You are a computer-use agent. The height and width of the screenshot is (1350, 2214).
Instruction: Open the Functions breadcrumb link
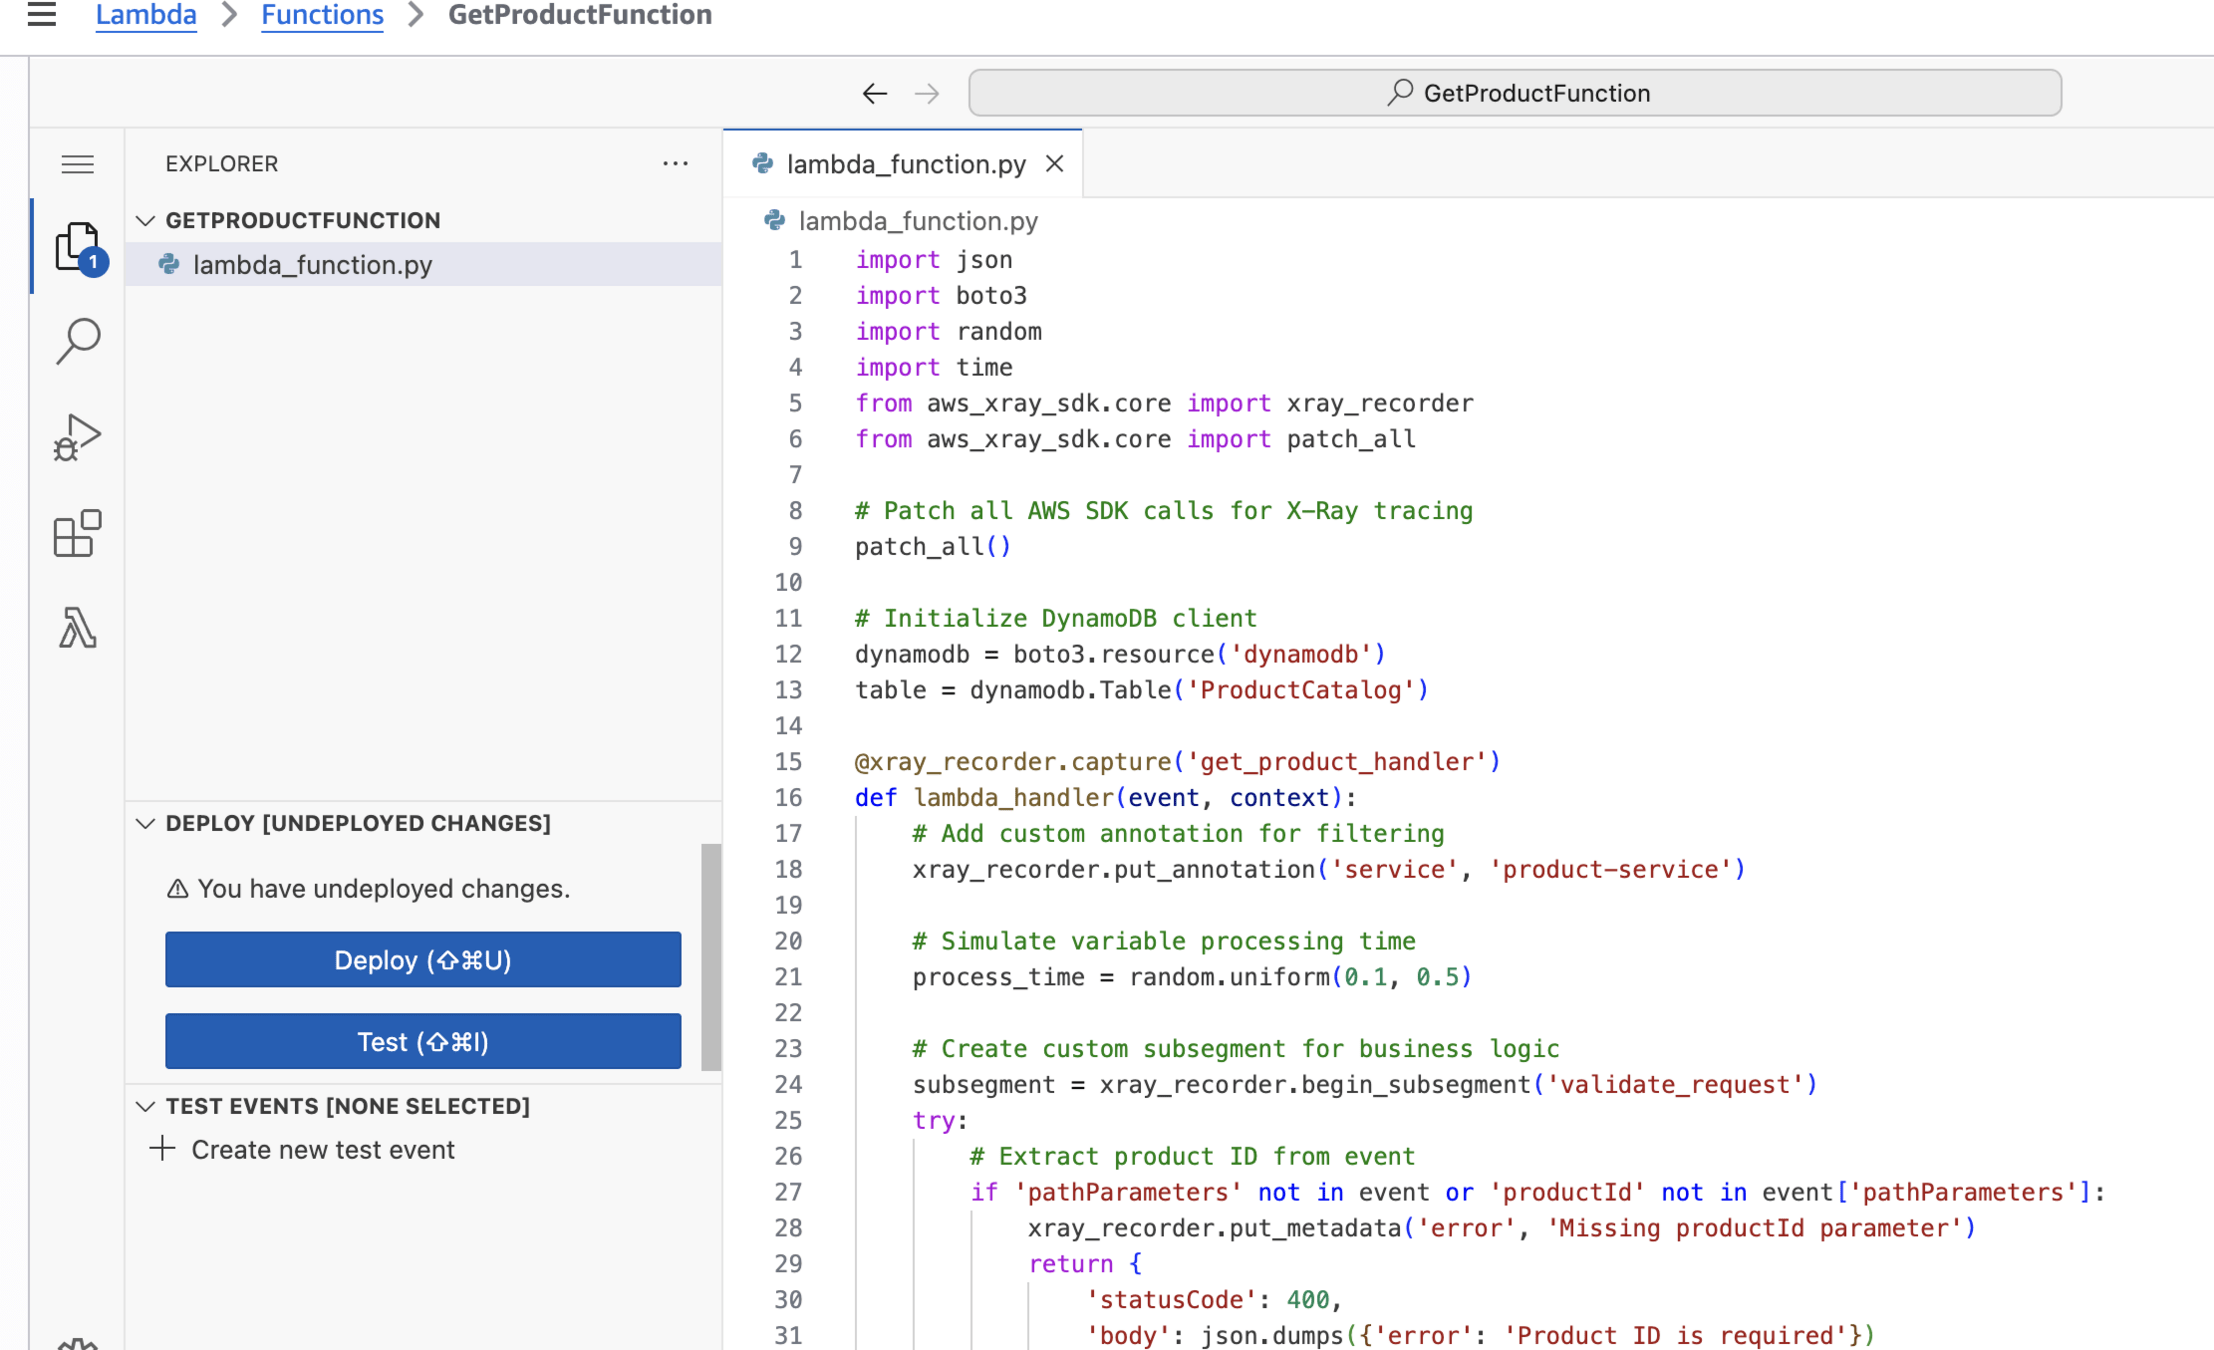coord(322,15)
